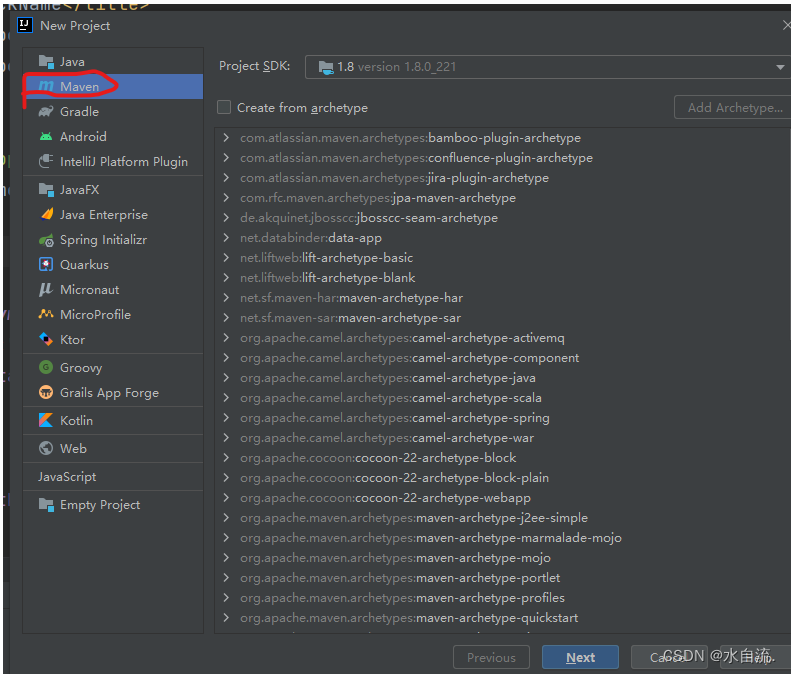Choose Kotlin project type
This screenshot has width=791, height=674.
point(113,420)
